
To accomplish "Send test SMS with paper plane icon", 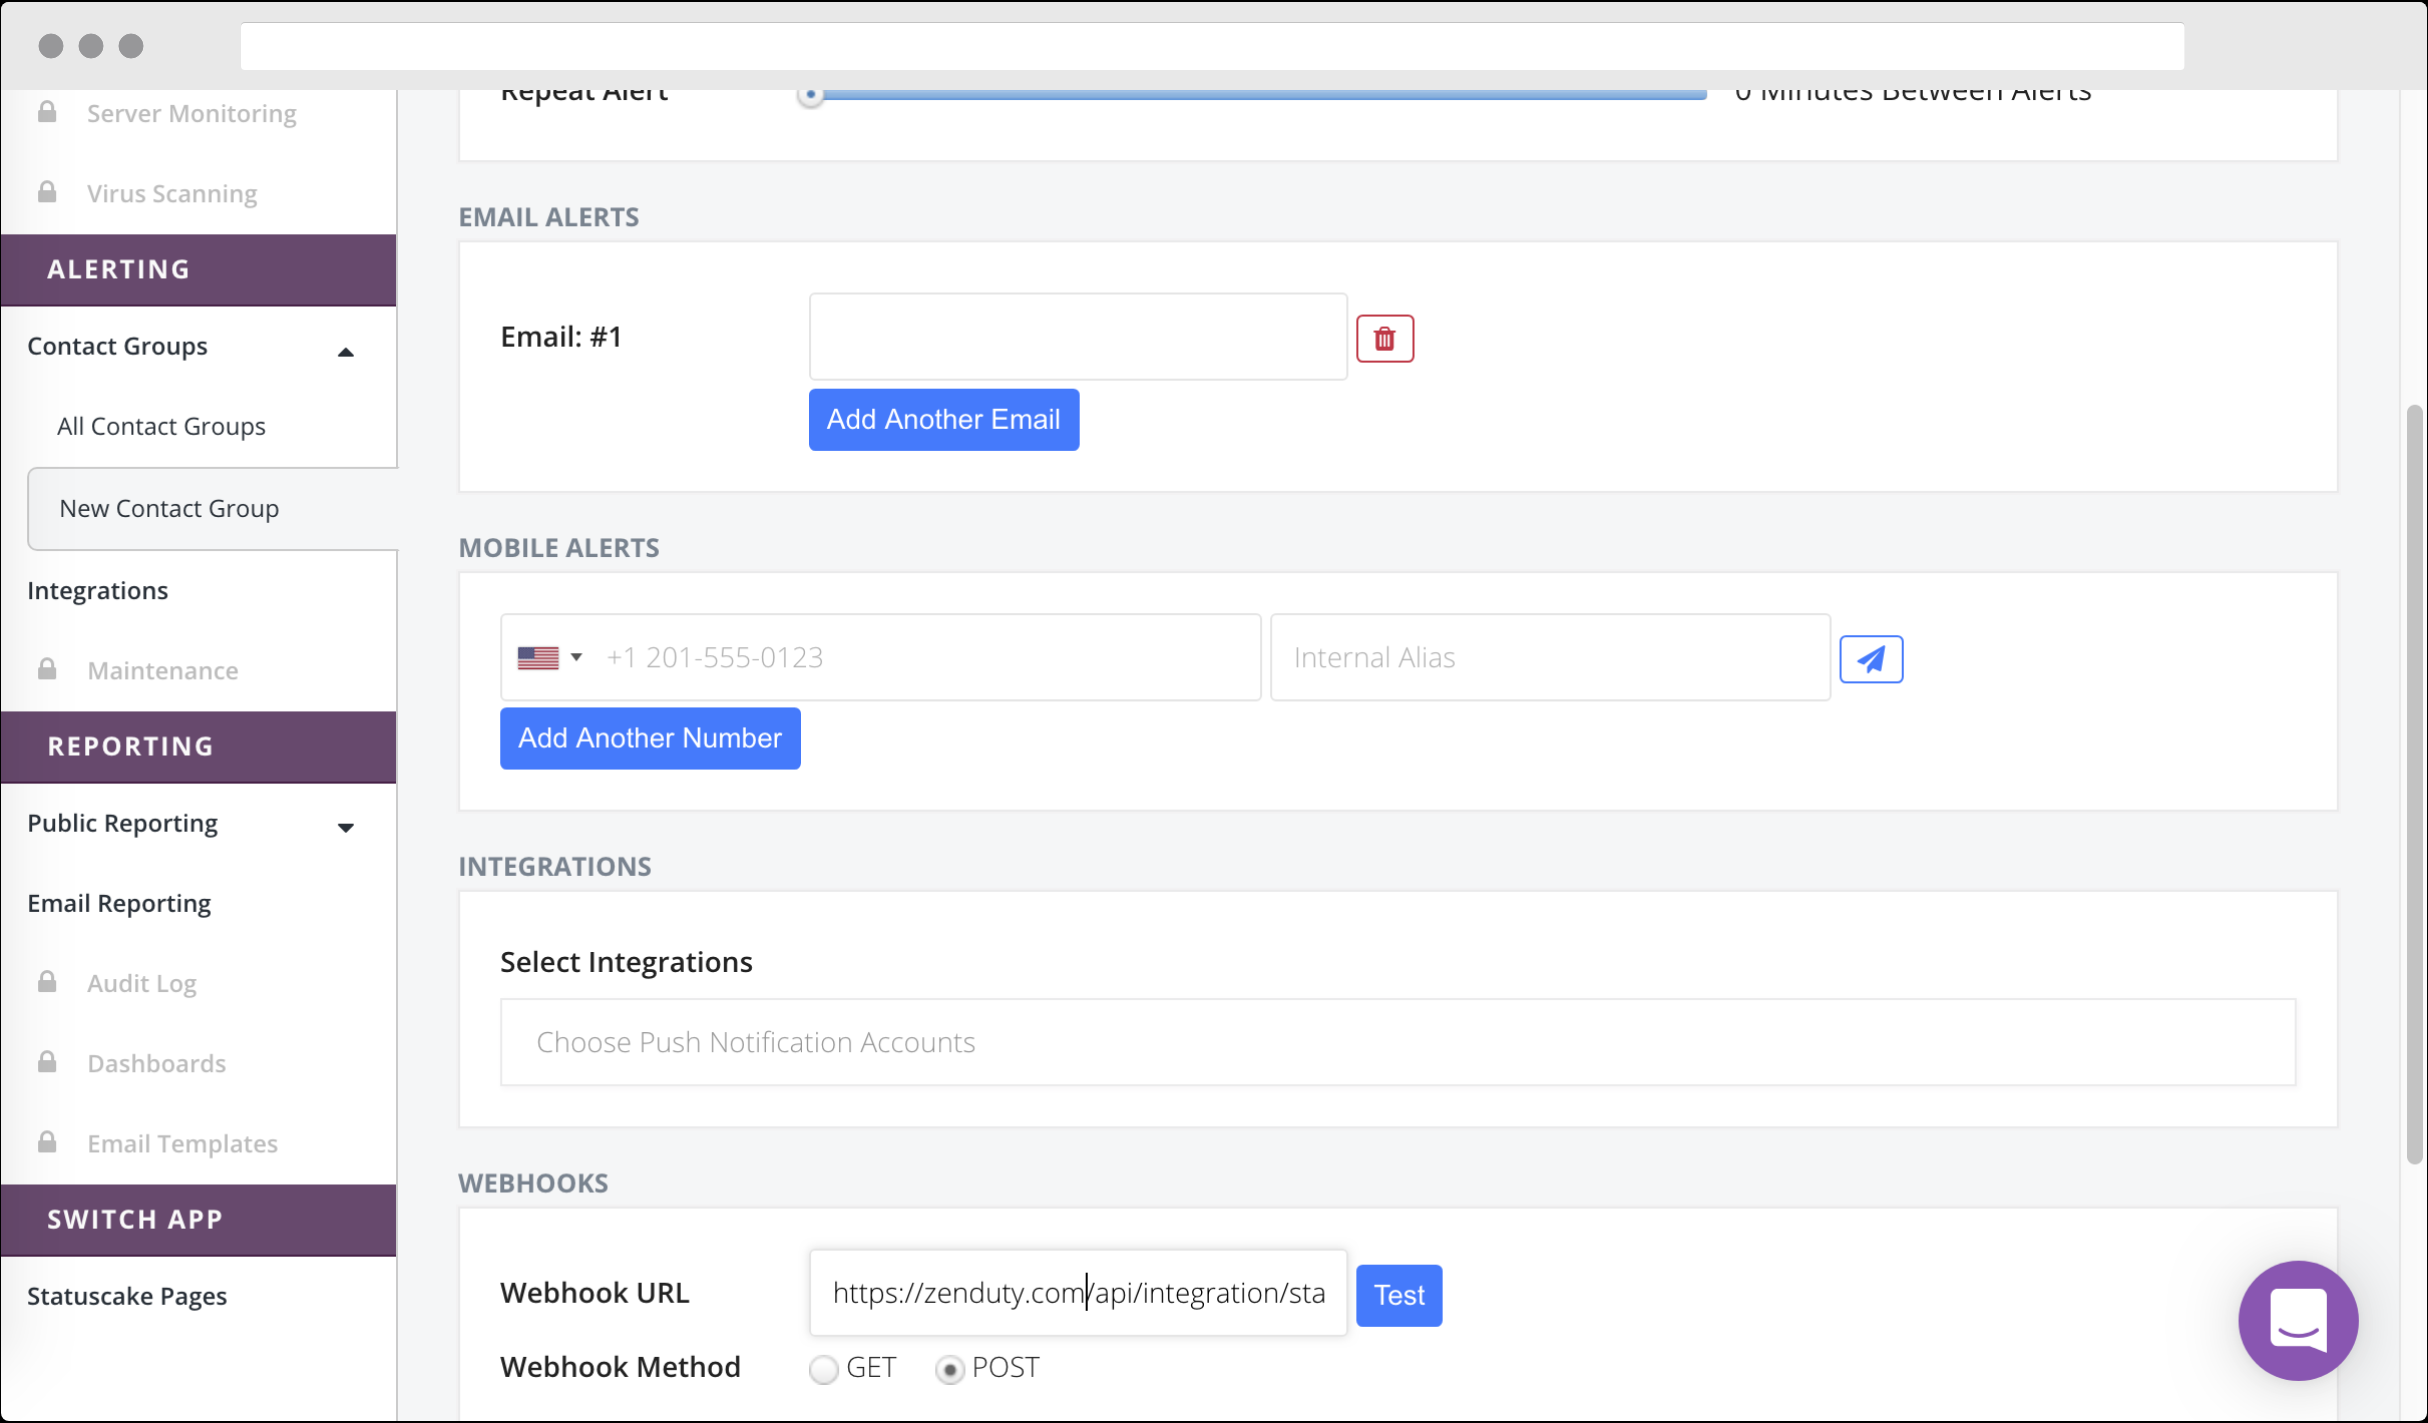I will pyautogui.click(x=1870, y=659).
